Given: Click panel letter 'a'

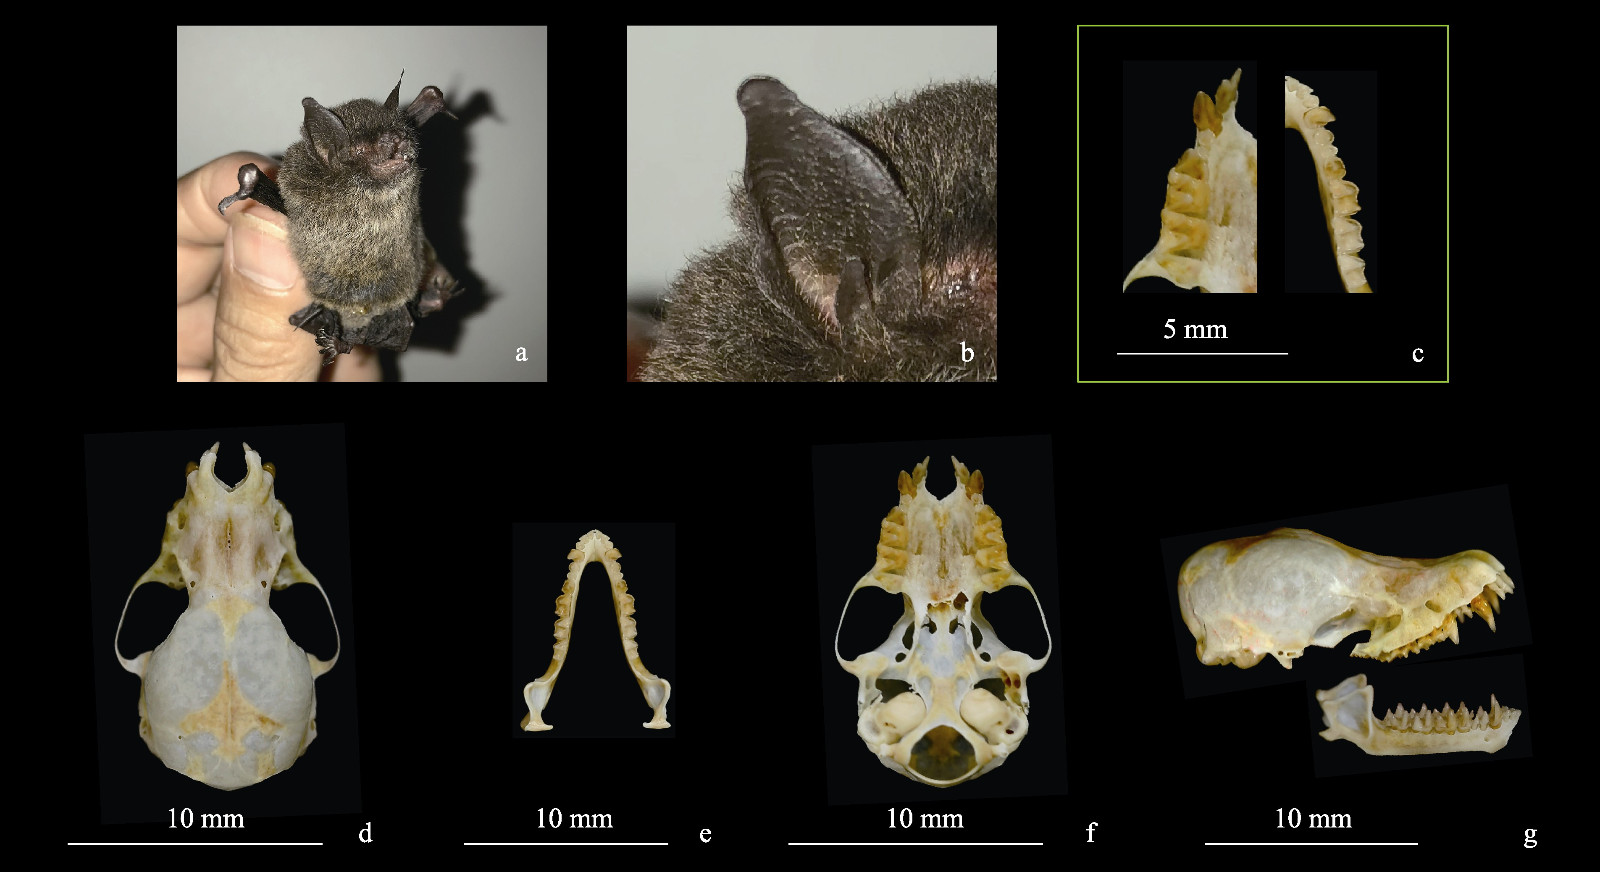Looking at the screenshot, I should (521, 352).
